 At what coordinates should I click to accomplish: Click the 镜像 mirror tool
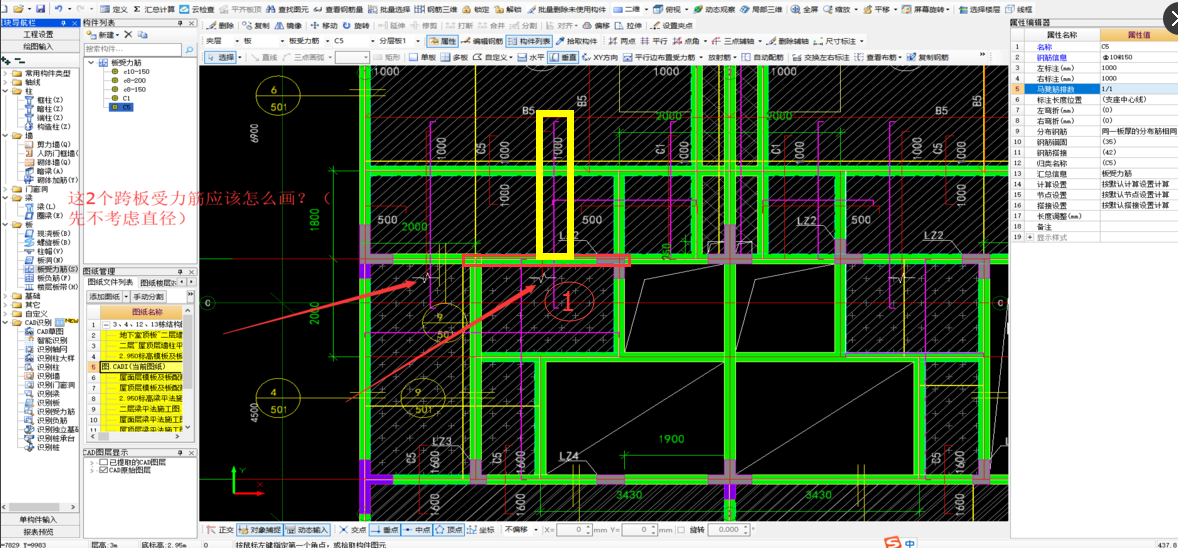pyautogui.click(x=288, y=26)
